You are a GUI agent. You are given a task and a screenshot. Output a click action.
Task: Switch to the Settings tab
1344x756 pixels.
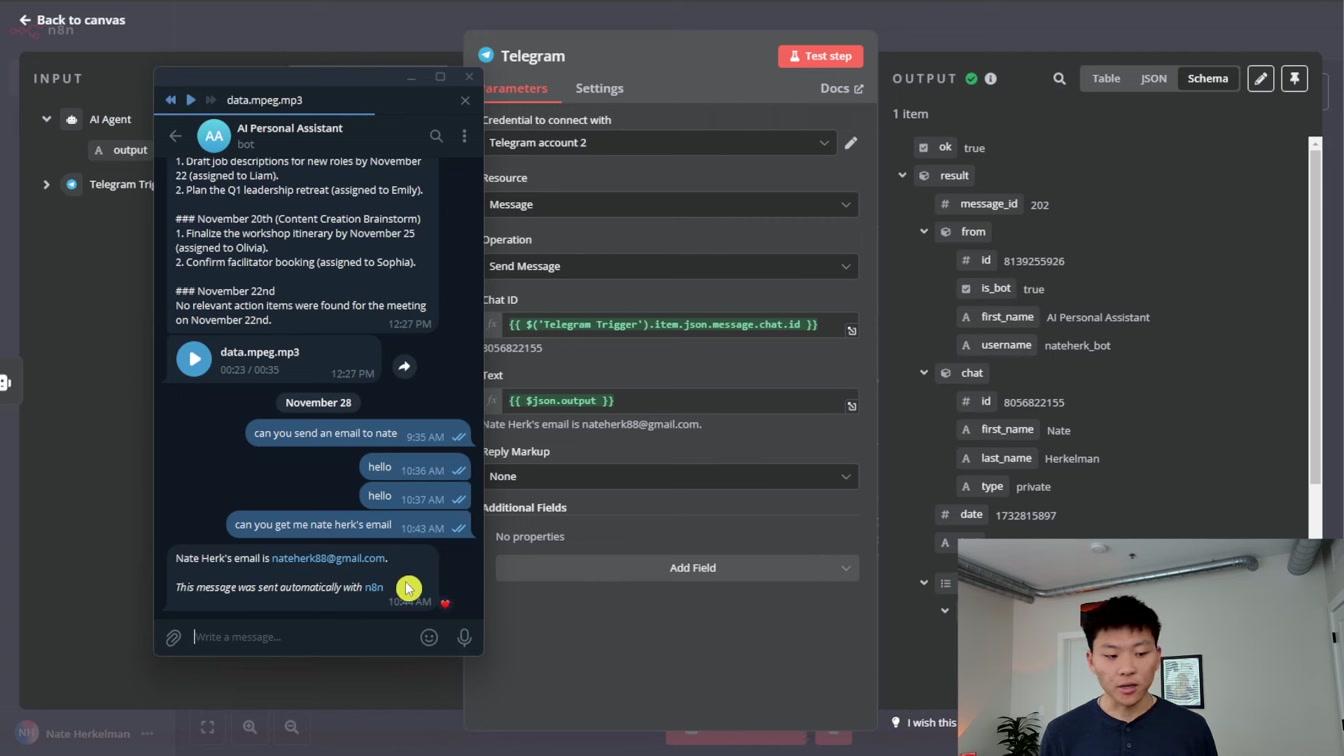pyautogui.click(x=599, y=88)
